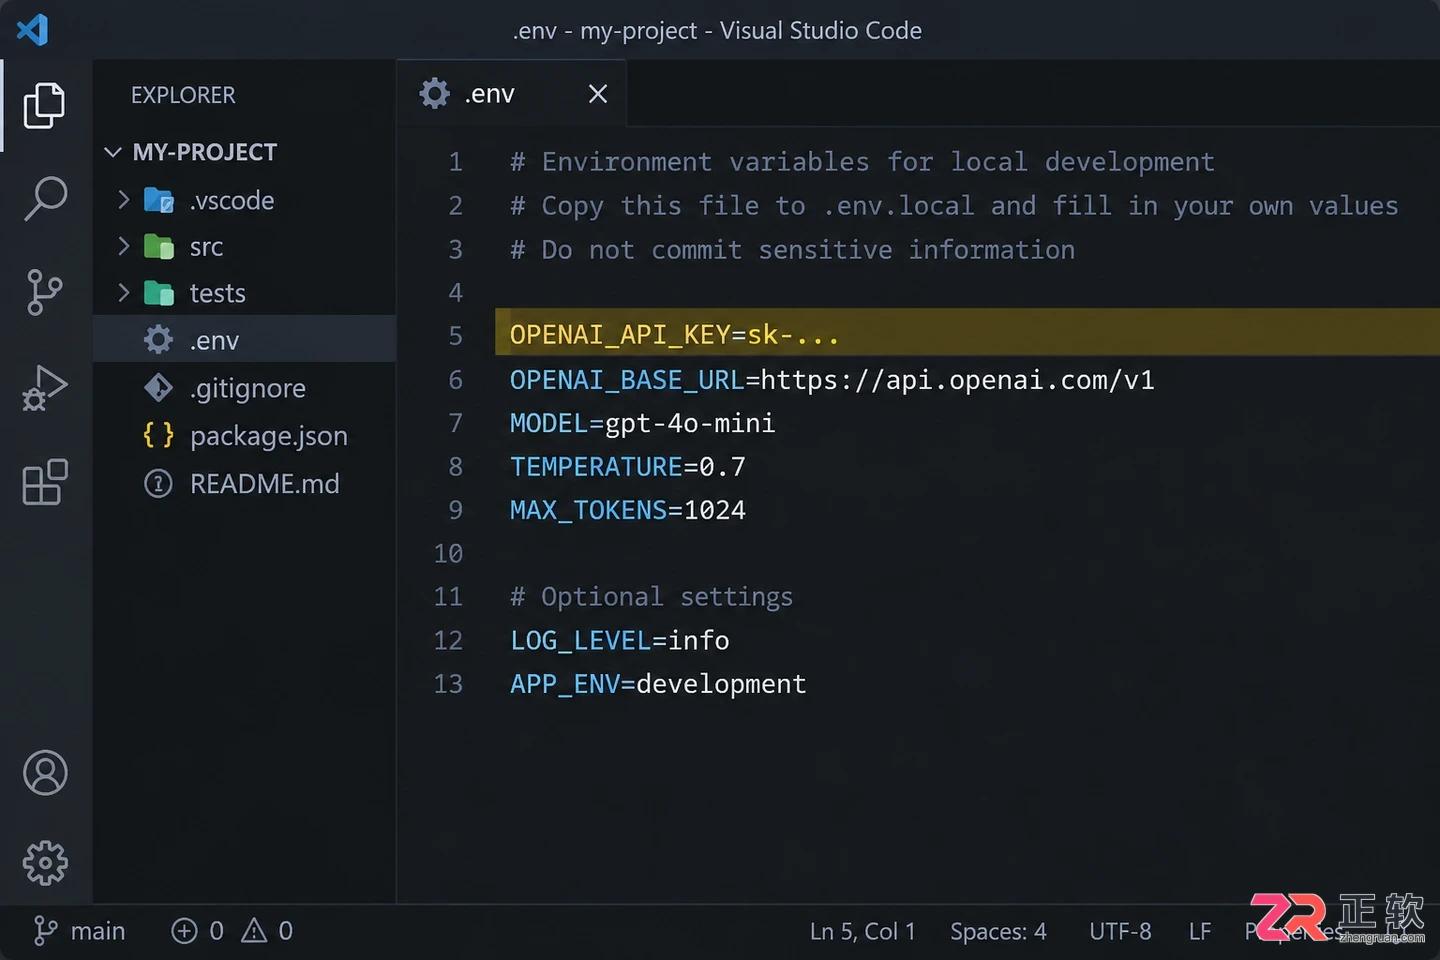This screenshot has width=1440, height=960.
Task: Select the src folder name
Action: pos(206,247)
